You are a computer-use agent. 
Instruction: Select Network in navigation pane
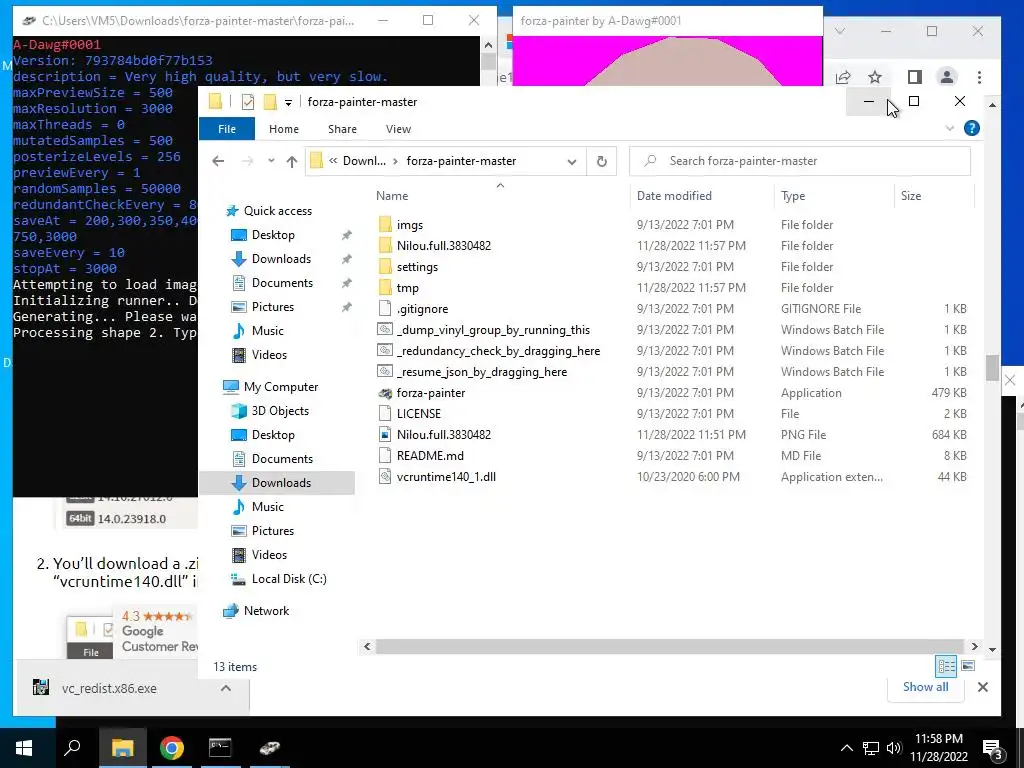tap(266, 611)
